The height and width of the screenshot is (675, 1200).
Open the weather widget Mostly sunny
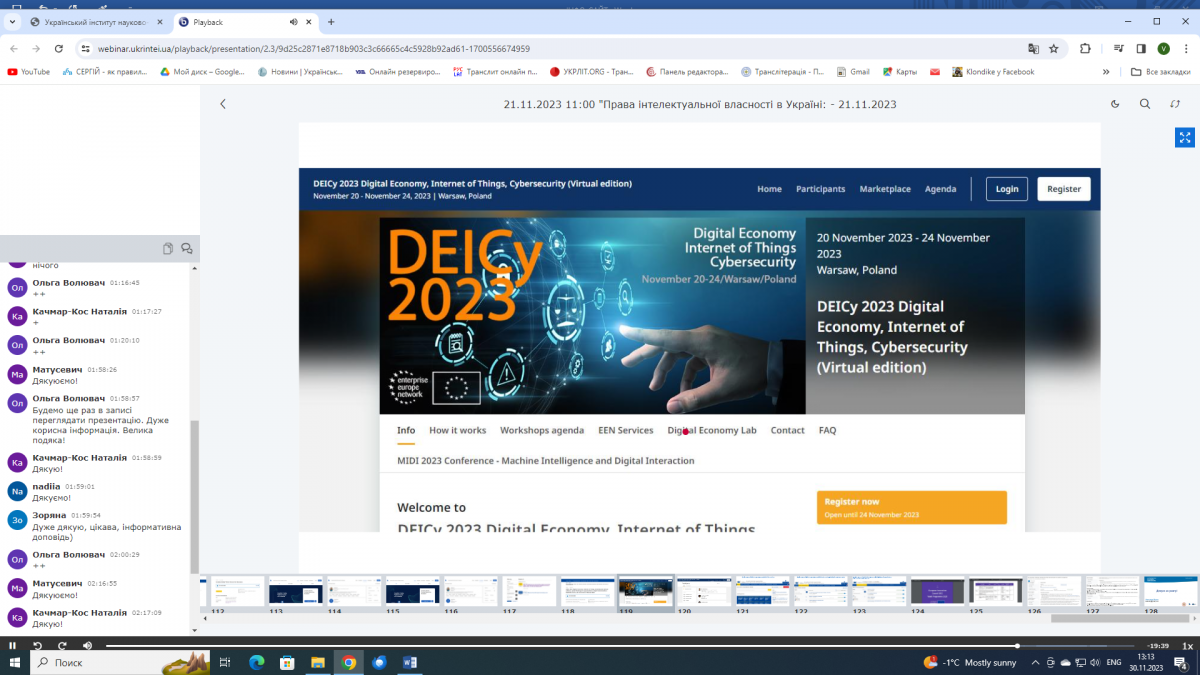point(970,663)
